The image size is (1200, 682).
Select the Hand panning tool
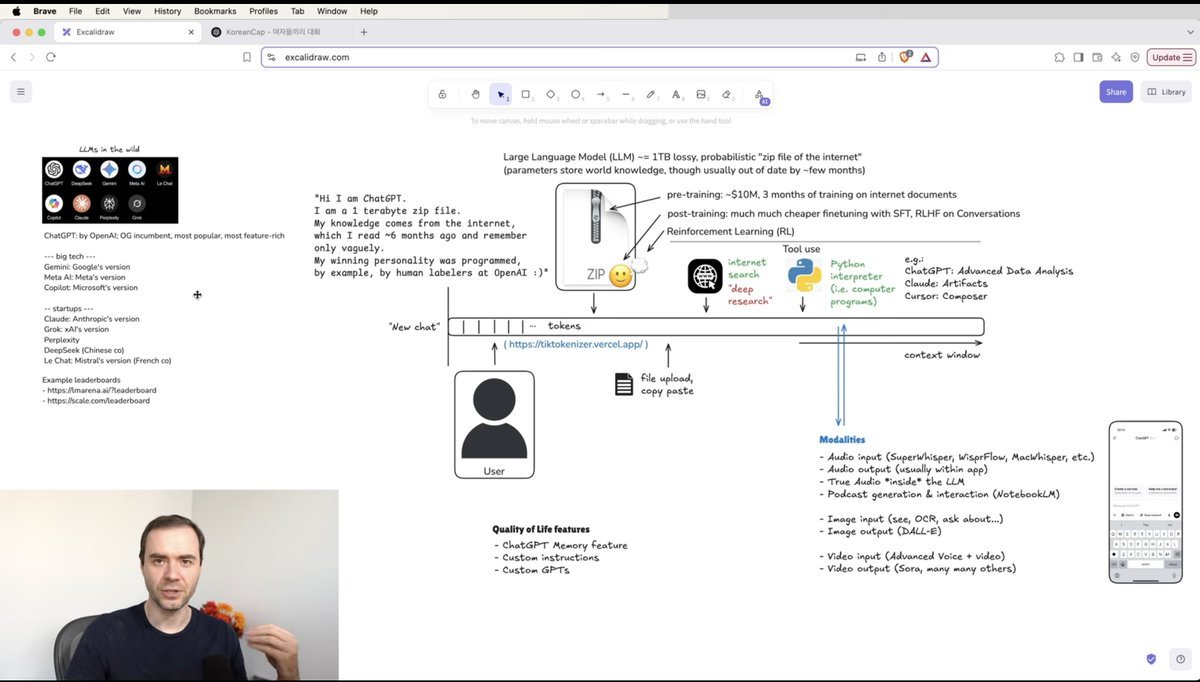tap(476, 94)
